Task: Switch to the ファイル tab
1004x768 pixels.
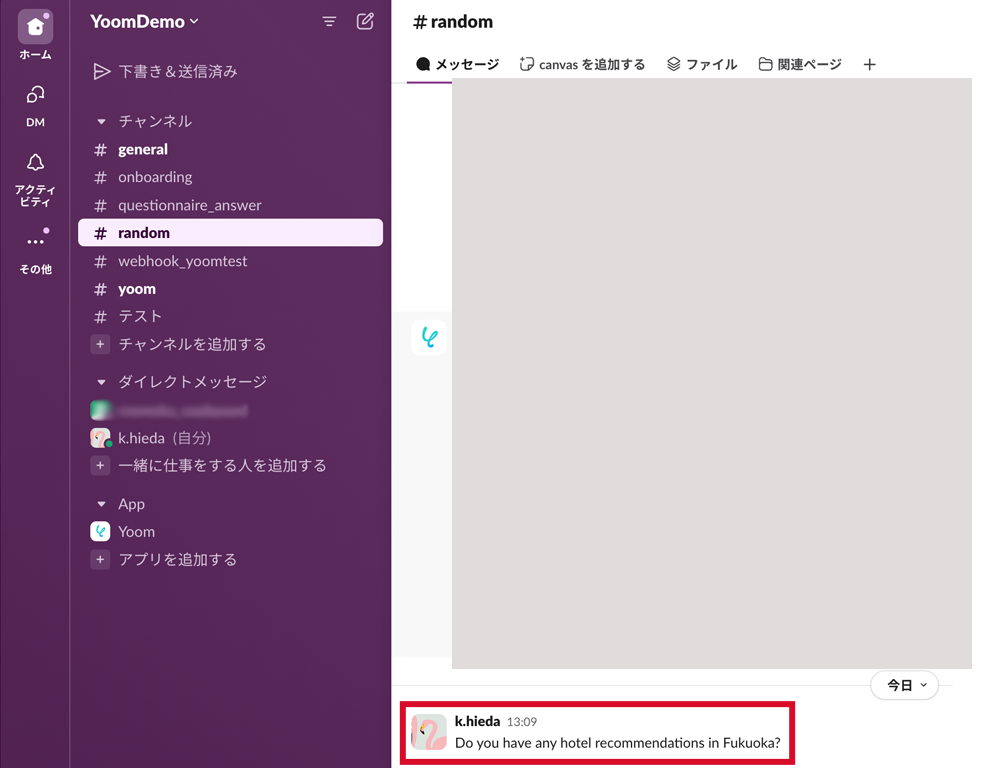Action: [x=702, y=64]
